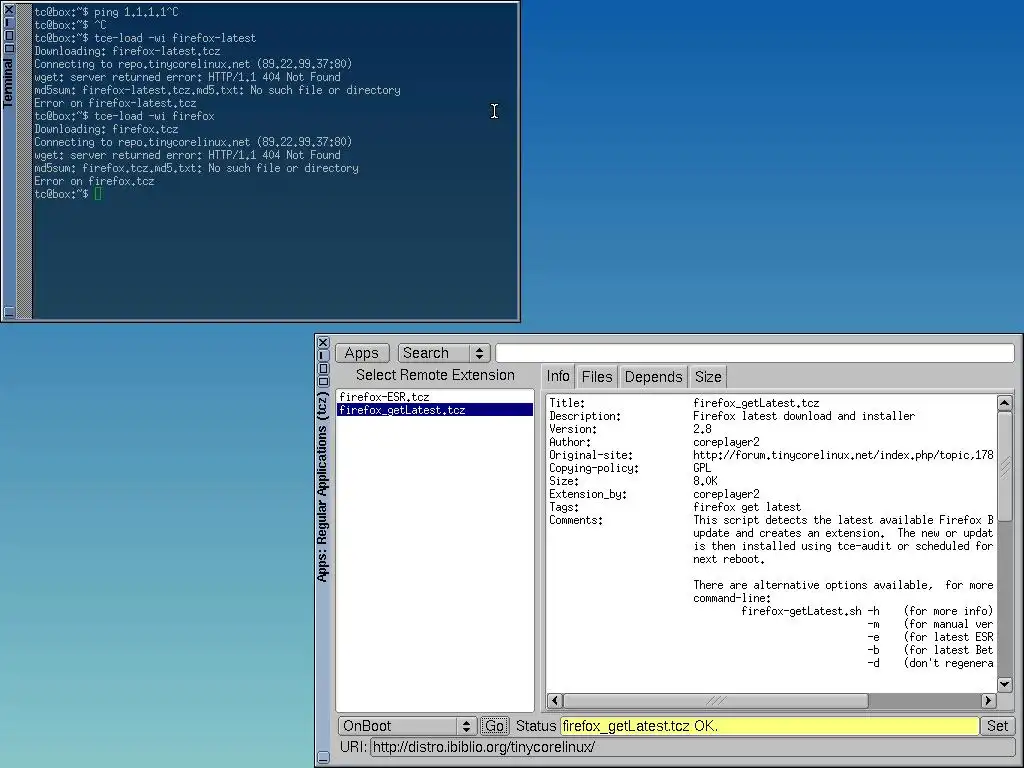
Task: Open the Apps menu button
Action: tap(362, 353)
